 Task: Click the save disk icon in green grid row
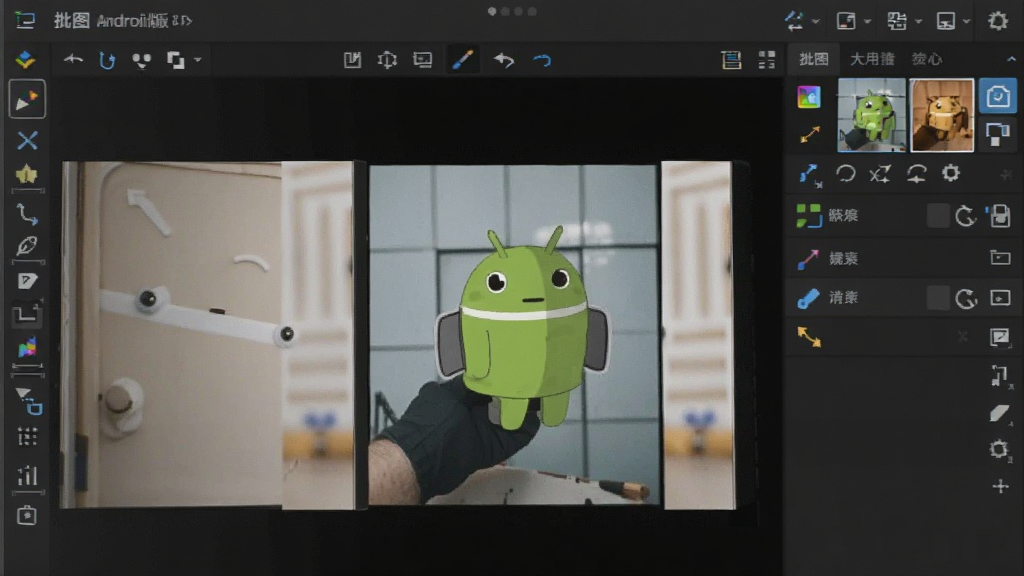click(x=999, y=216)
